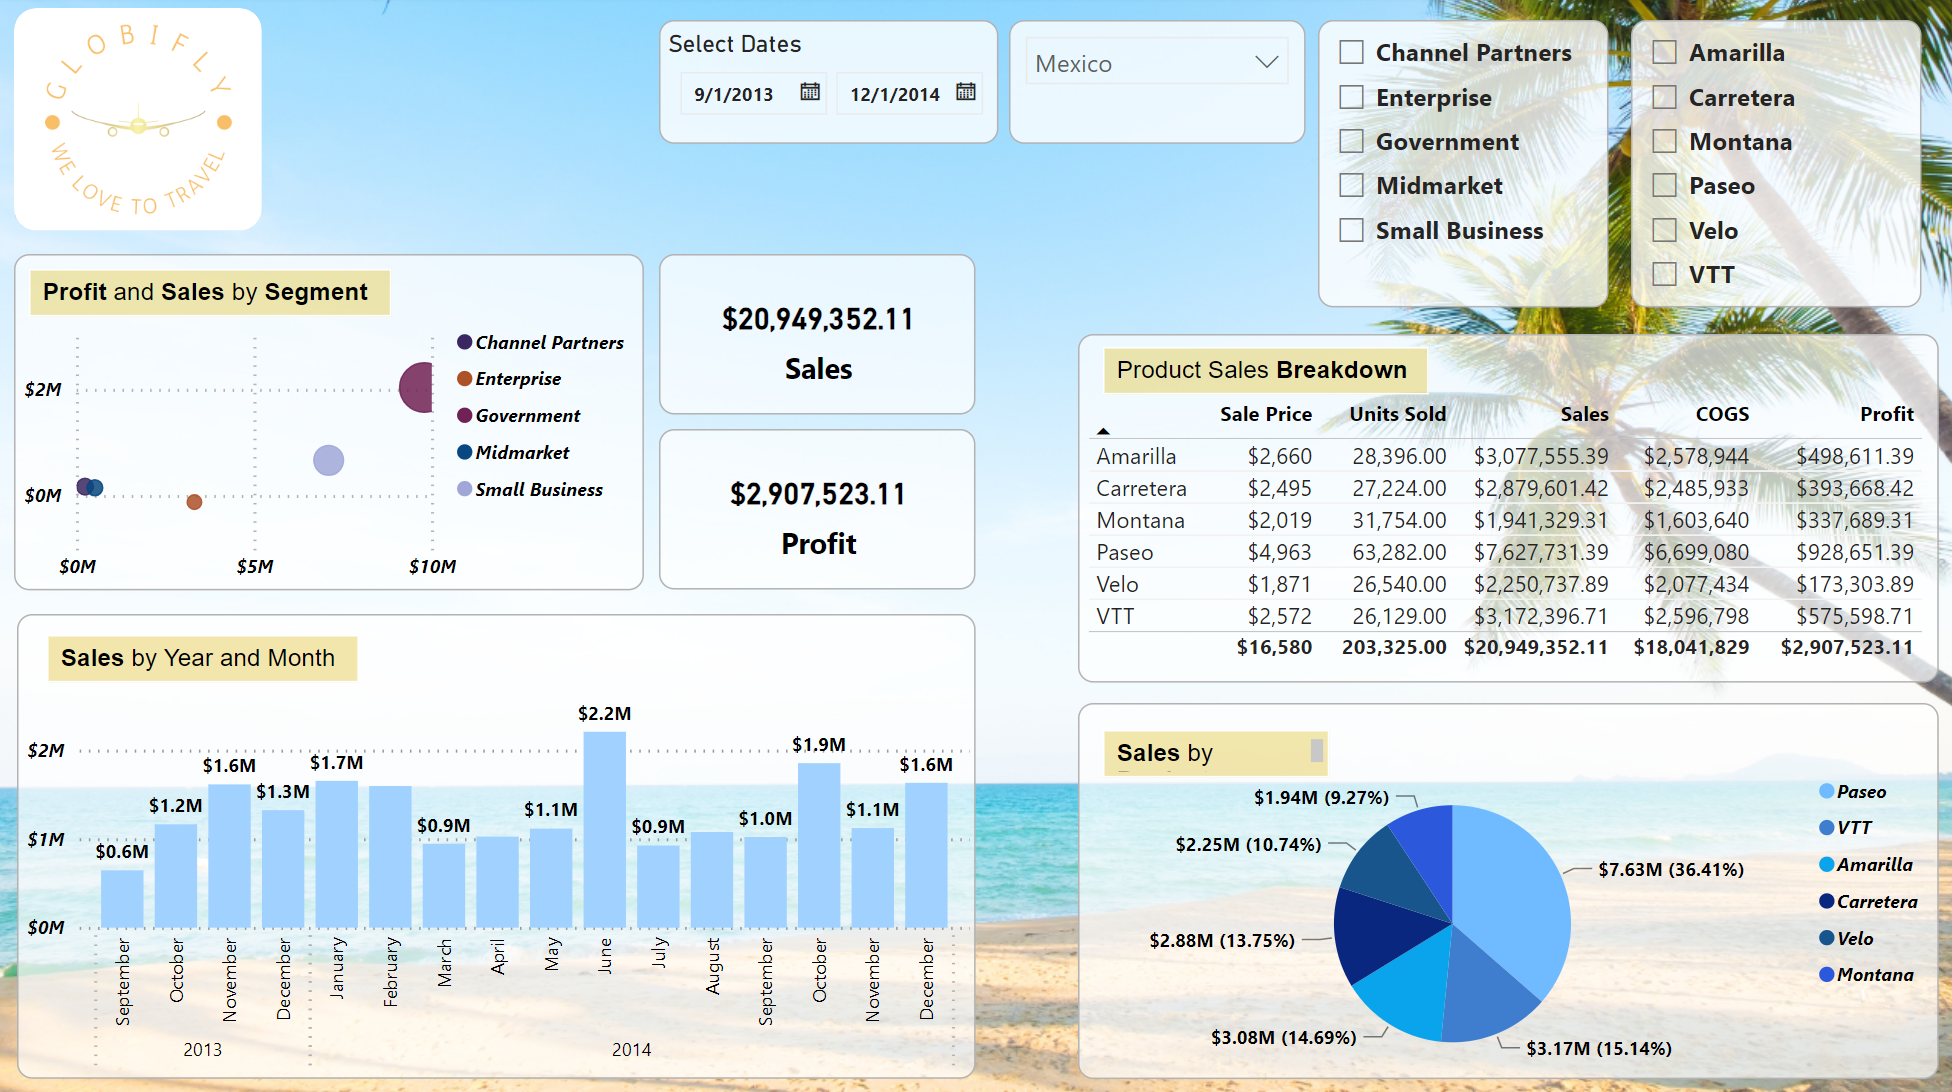Click the Paseo pie legend entry
1952x1092 pixels.
tap(1853, 791)
